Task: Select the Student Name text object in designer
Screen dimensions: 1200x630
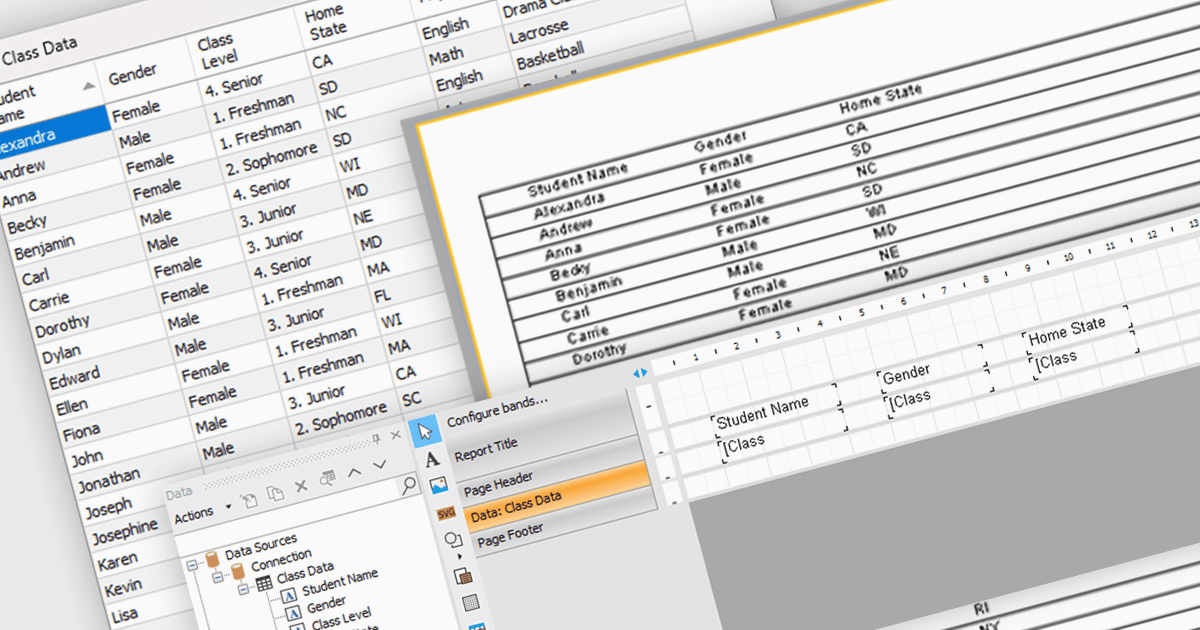Action: coord(777,412)
